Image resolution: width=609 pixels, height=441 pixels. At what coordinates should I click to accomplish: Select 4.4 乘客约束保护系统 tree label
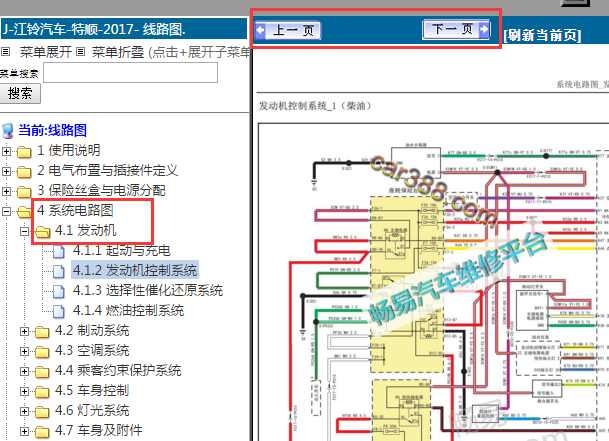(x=118, y=371)
